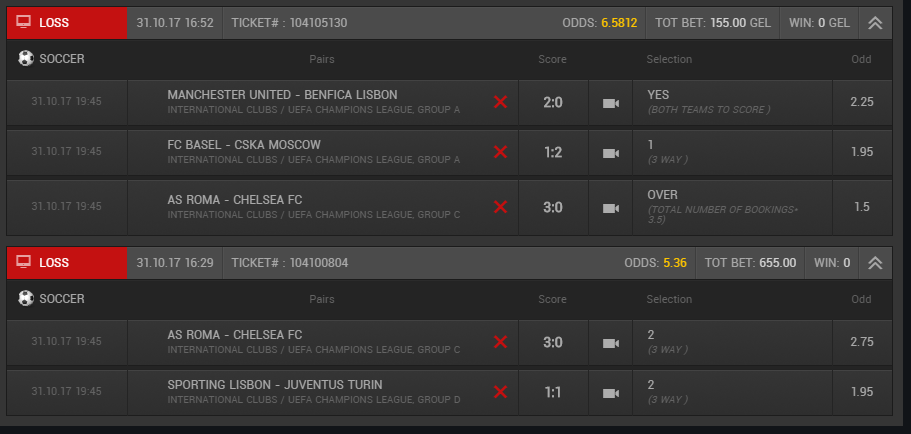Click red X beside Sporting Lisbon - Juventus Turin
This screenshot has width=911, height=434.
[x=501, y=392]
